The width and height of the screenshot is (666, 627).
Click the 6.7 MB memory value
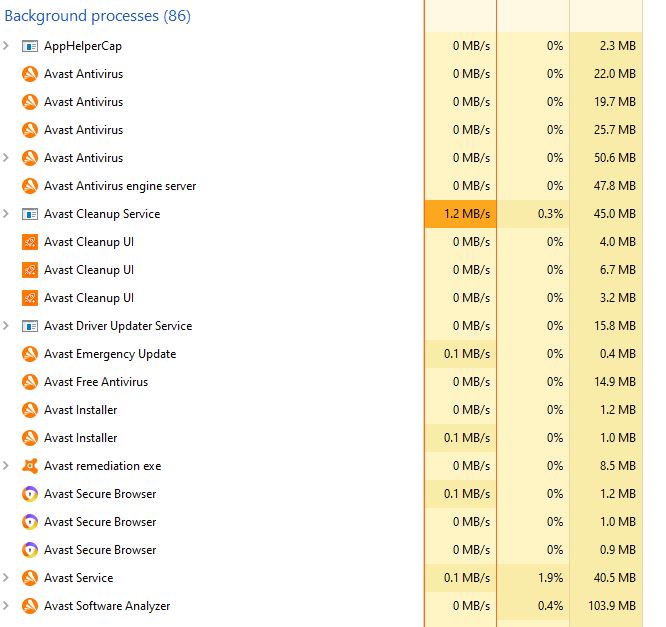[x=618, y=270]
